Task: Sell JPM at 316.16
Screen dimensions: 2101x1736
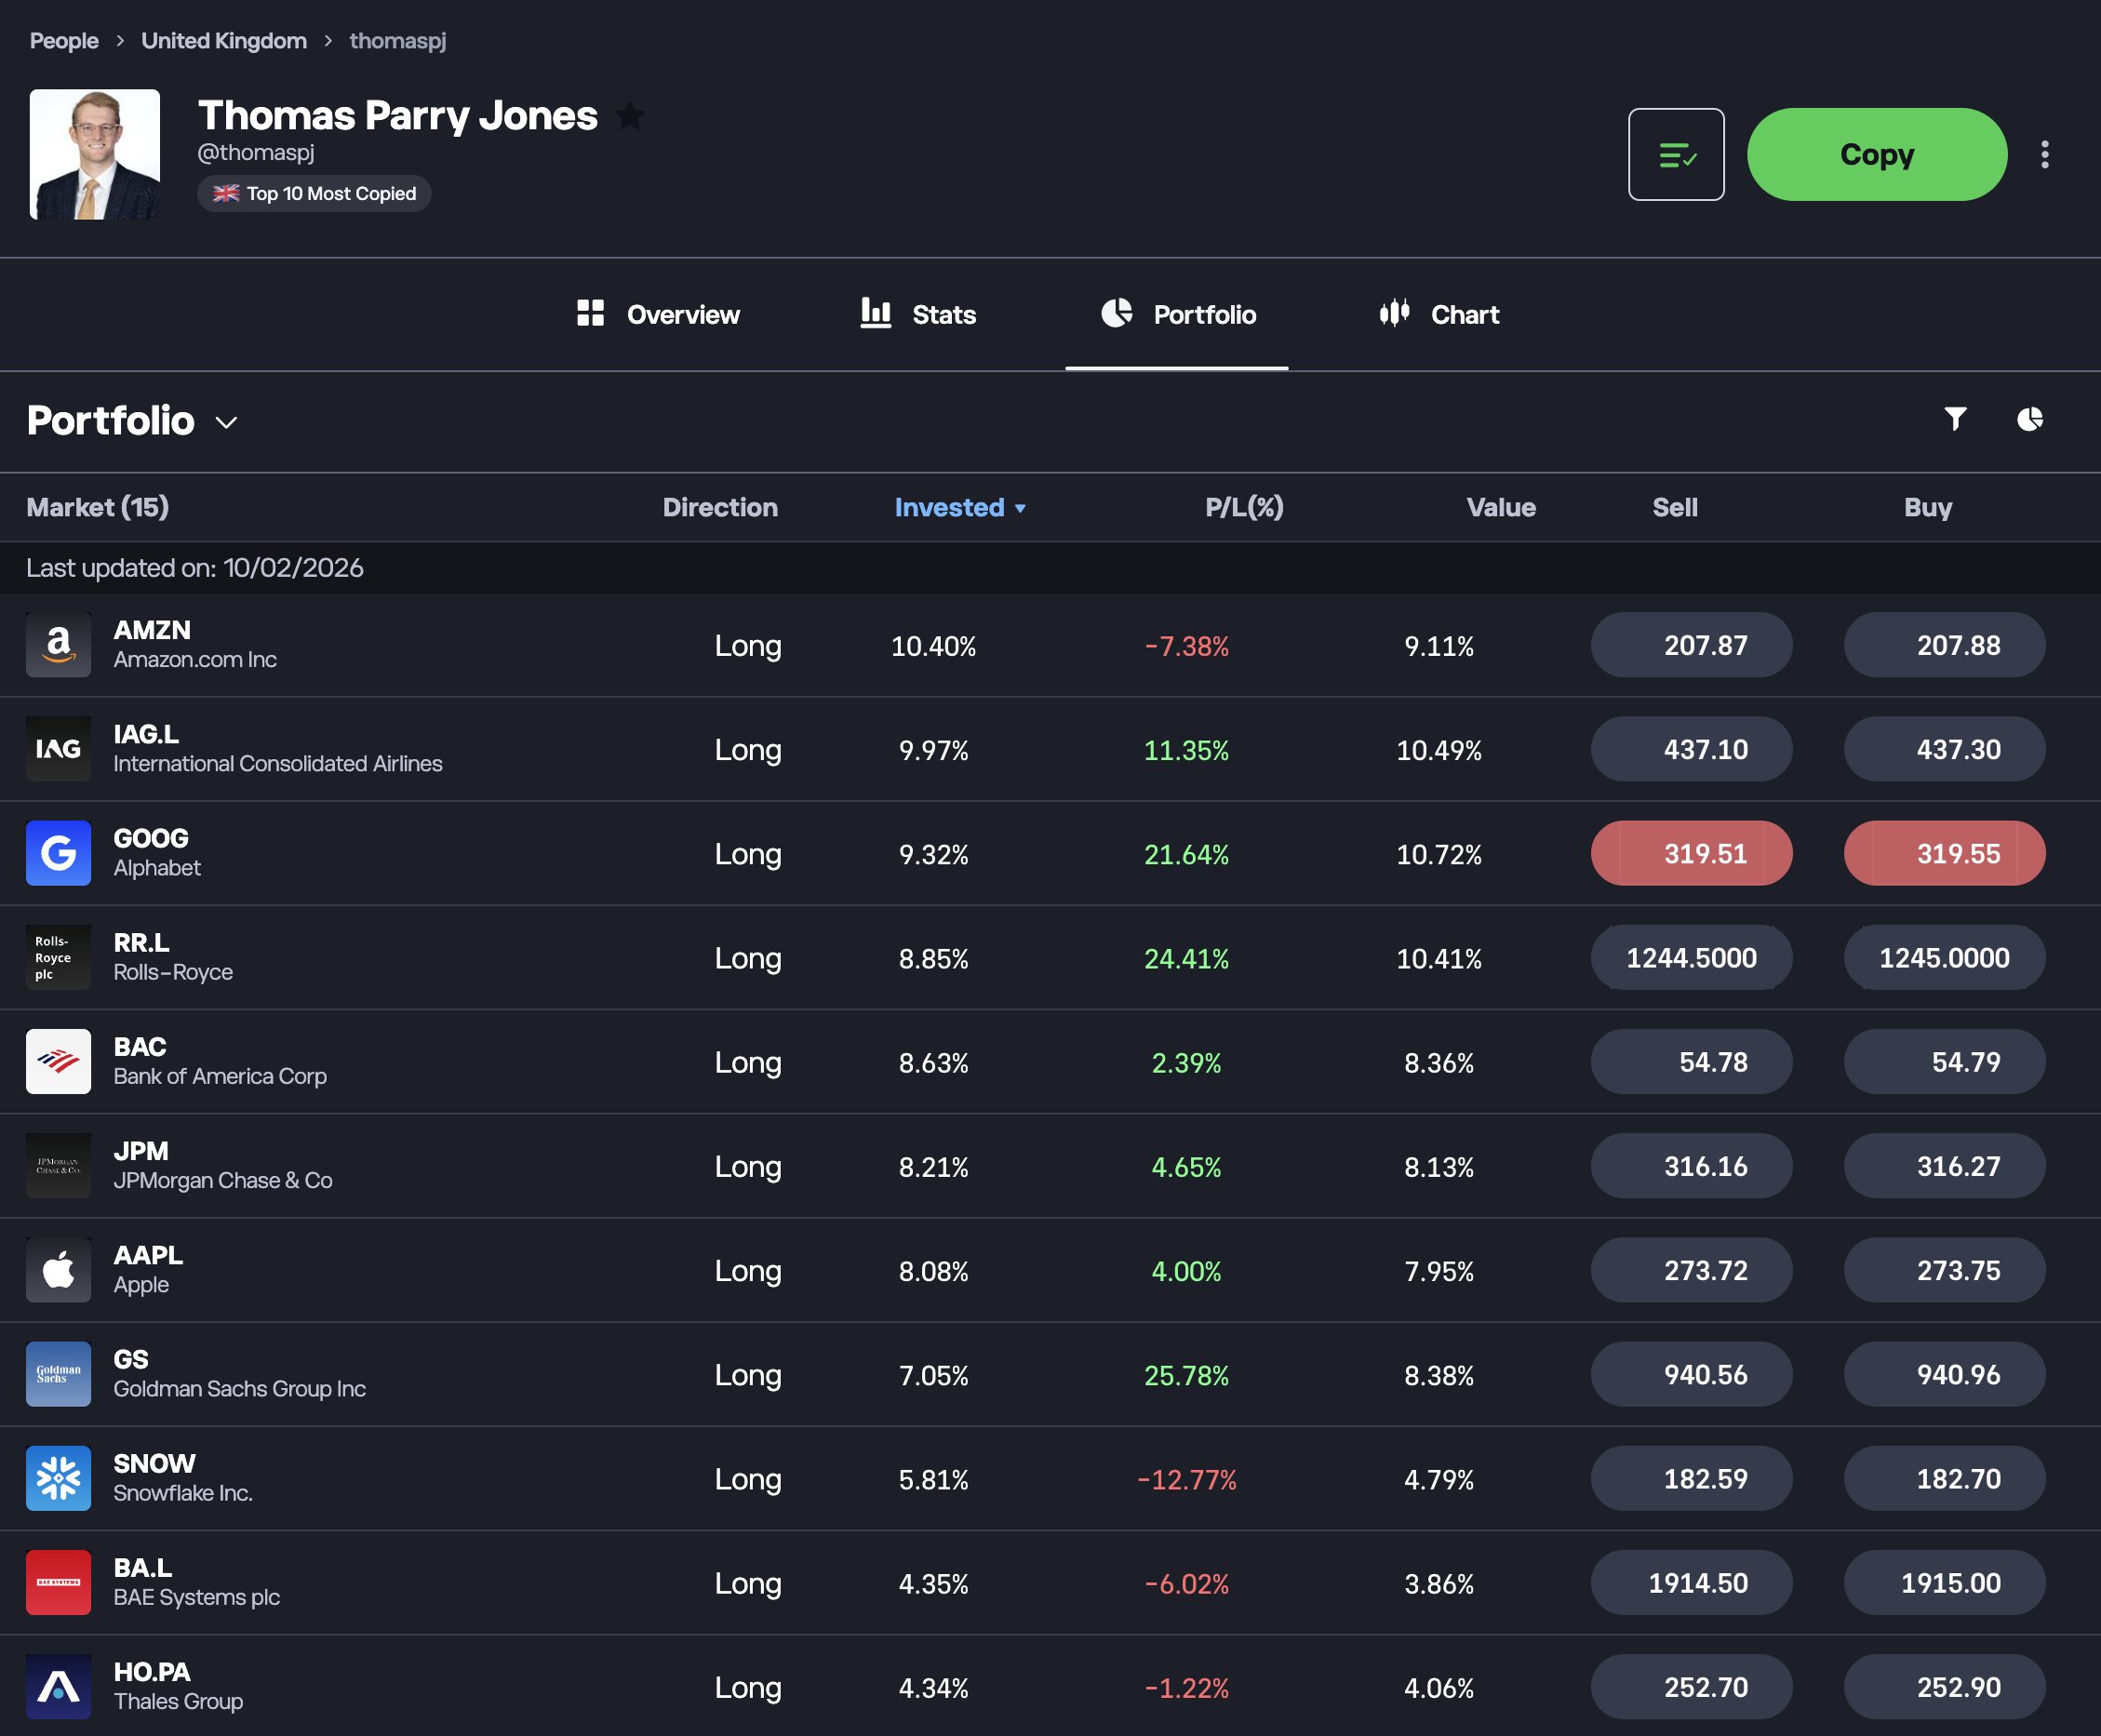Action: point(1691,1166)
